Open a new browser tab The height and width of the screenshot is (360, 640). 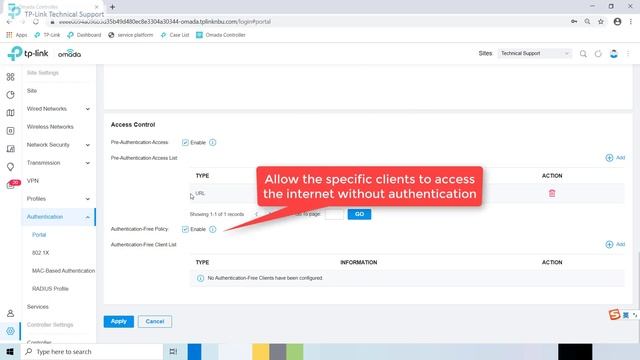[112, 7]
